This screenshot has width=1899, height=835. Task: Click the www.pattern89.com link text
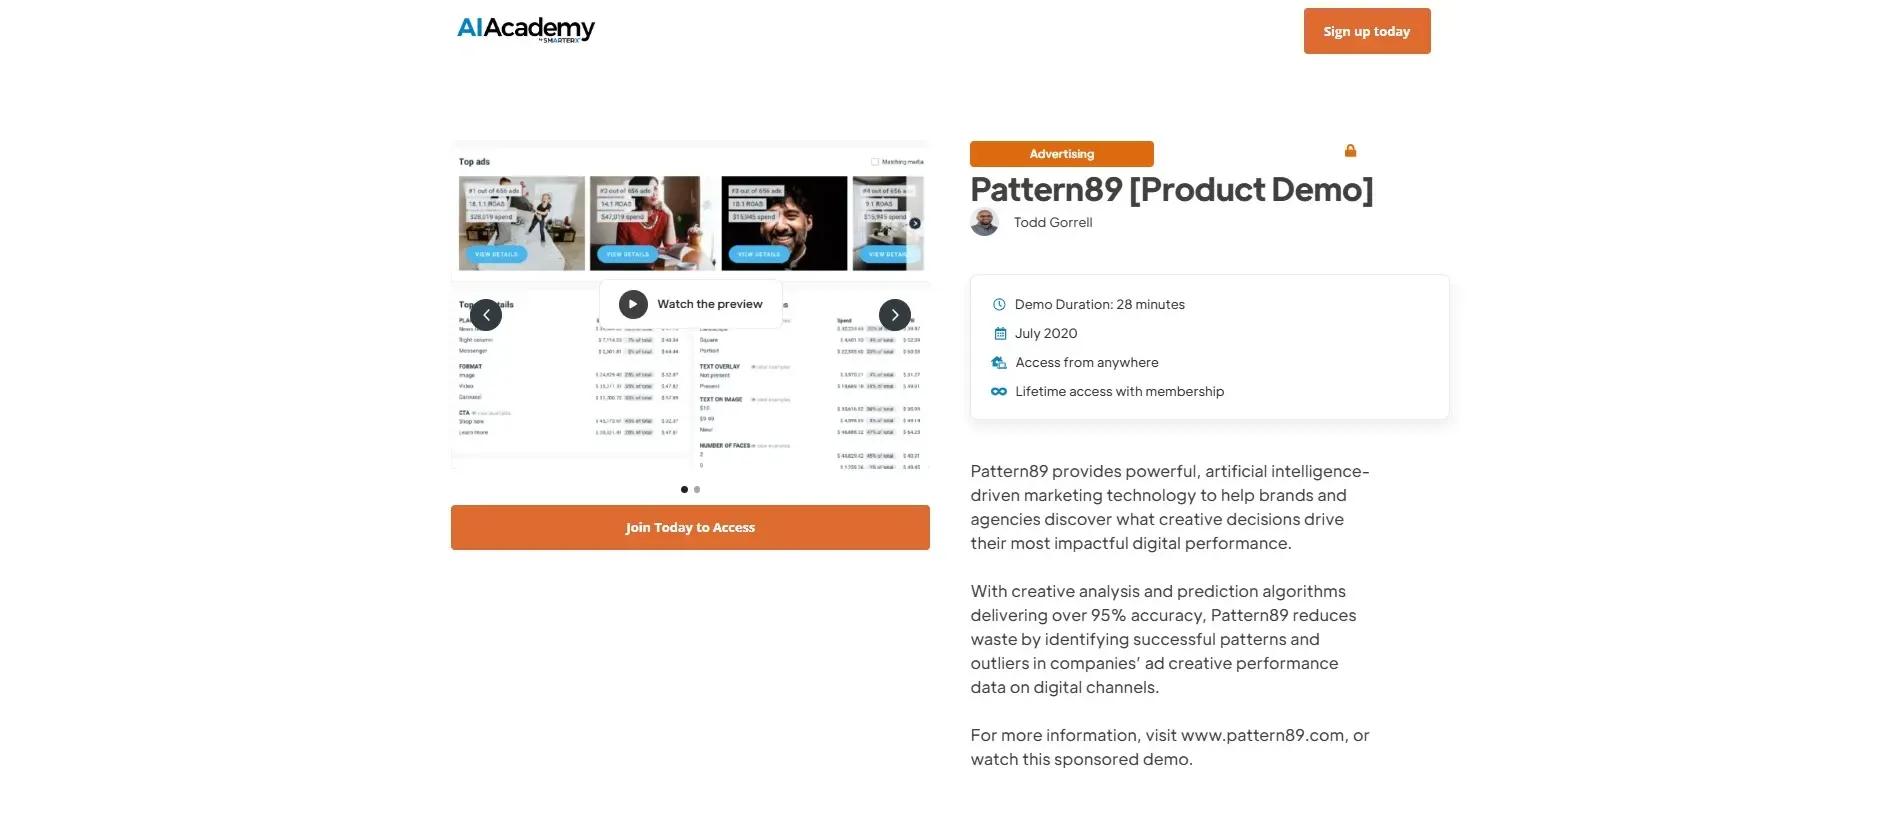coord(1263,735)
